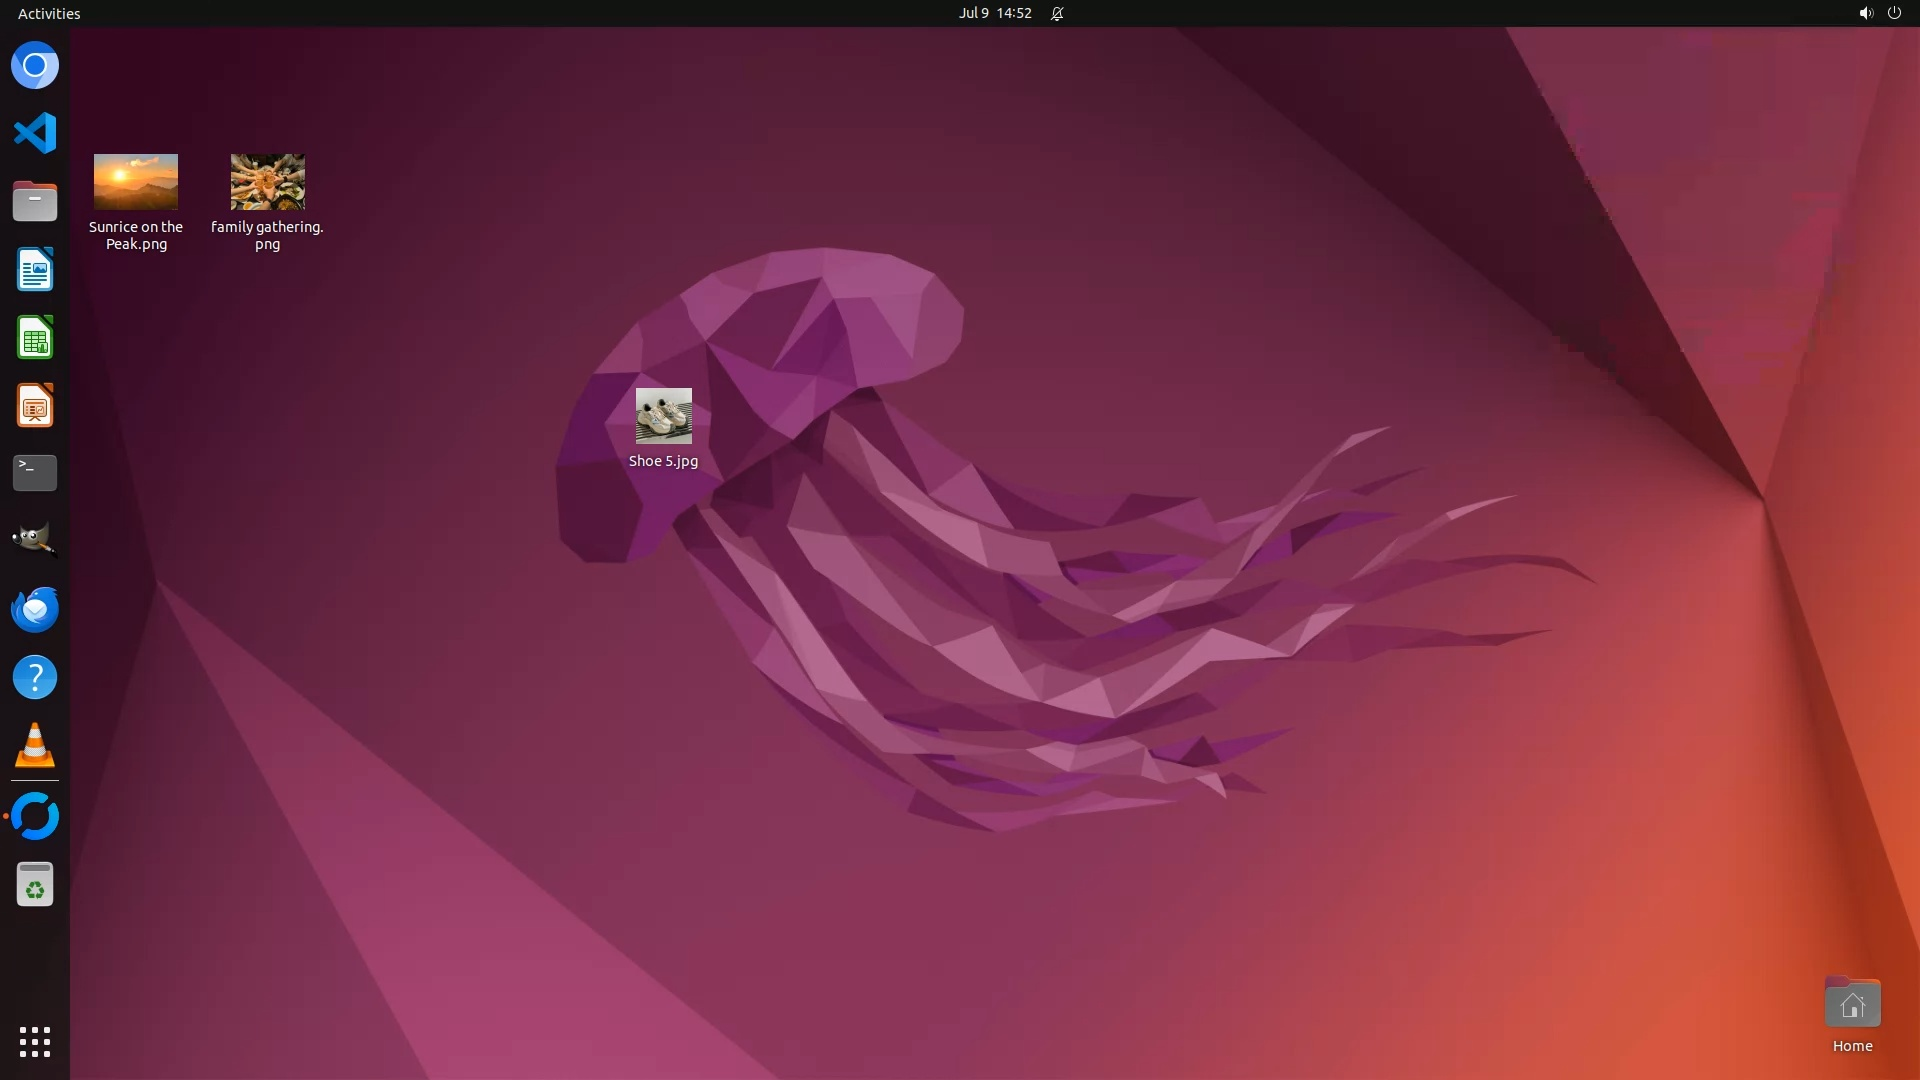Show Applications grid button
Viewport: 1920px width, 1080px height.
pyautogui.click(x=35, y=1041)
